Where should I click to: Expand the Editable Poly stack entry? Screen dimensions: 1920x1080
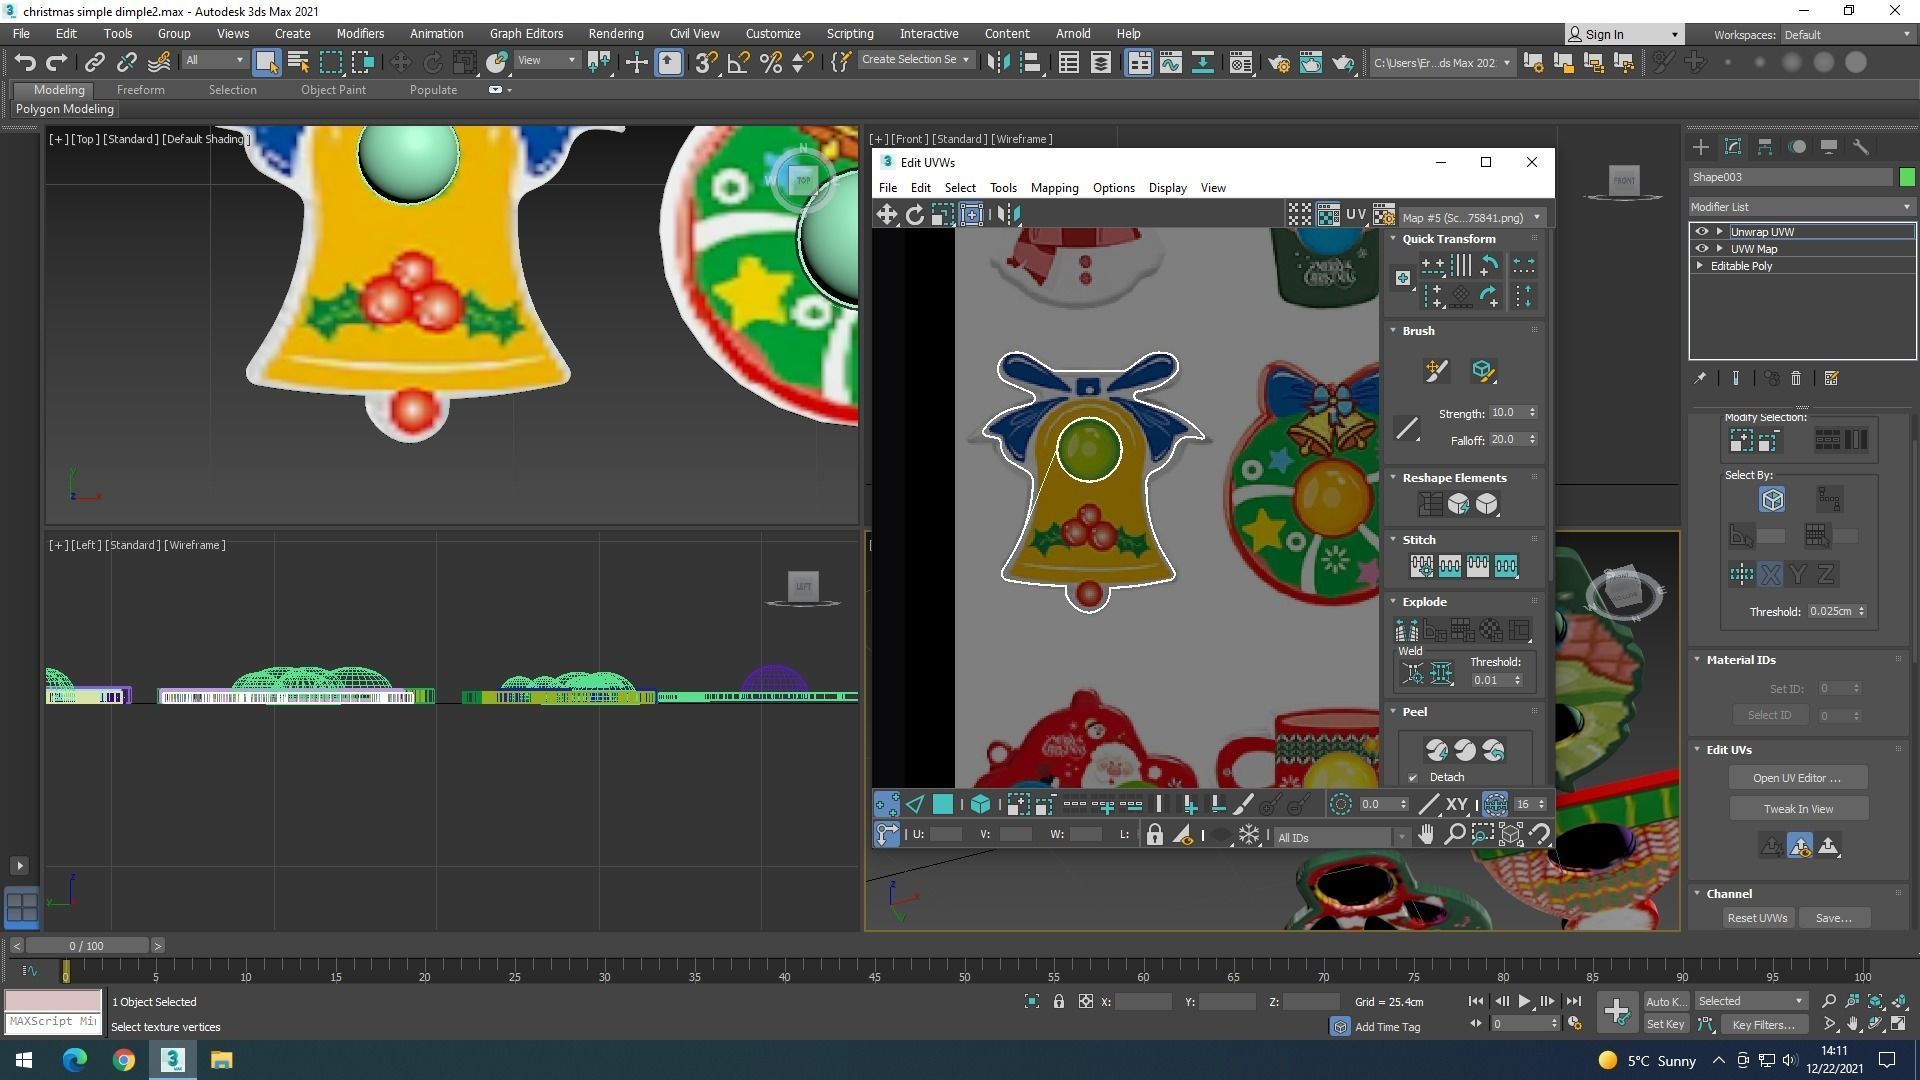click(x=1700, y=265)
